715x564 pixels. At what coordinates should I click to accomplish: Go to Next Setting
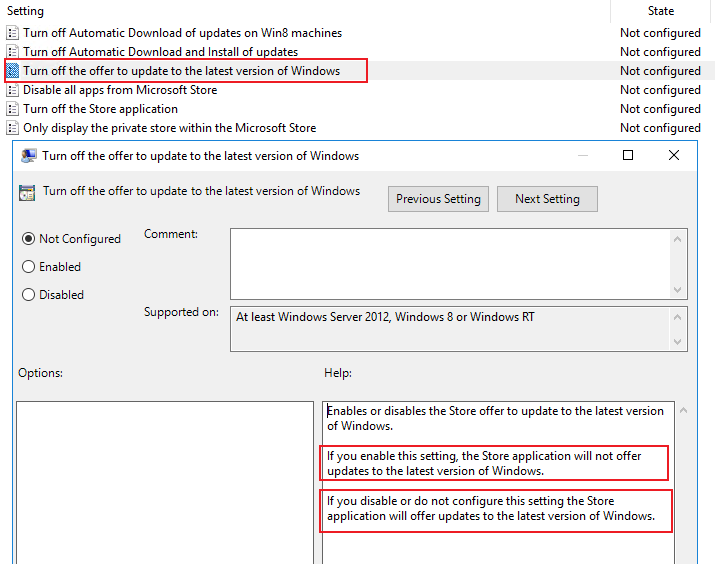547,199
